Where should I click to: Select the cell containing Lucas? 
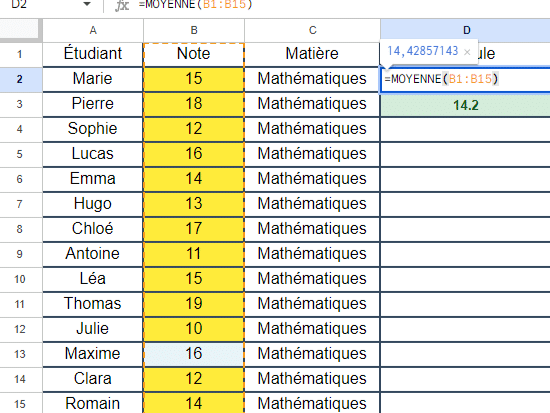pyautogui.click(x=93, y=154)
